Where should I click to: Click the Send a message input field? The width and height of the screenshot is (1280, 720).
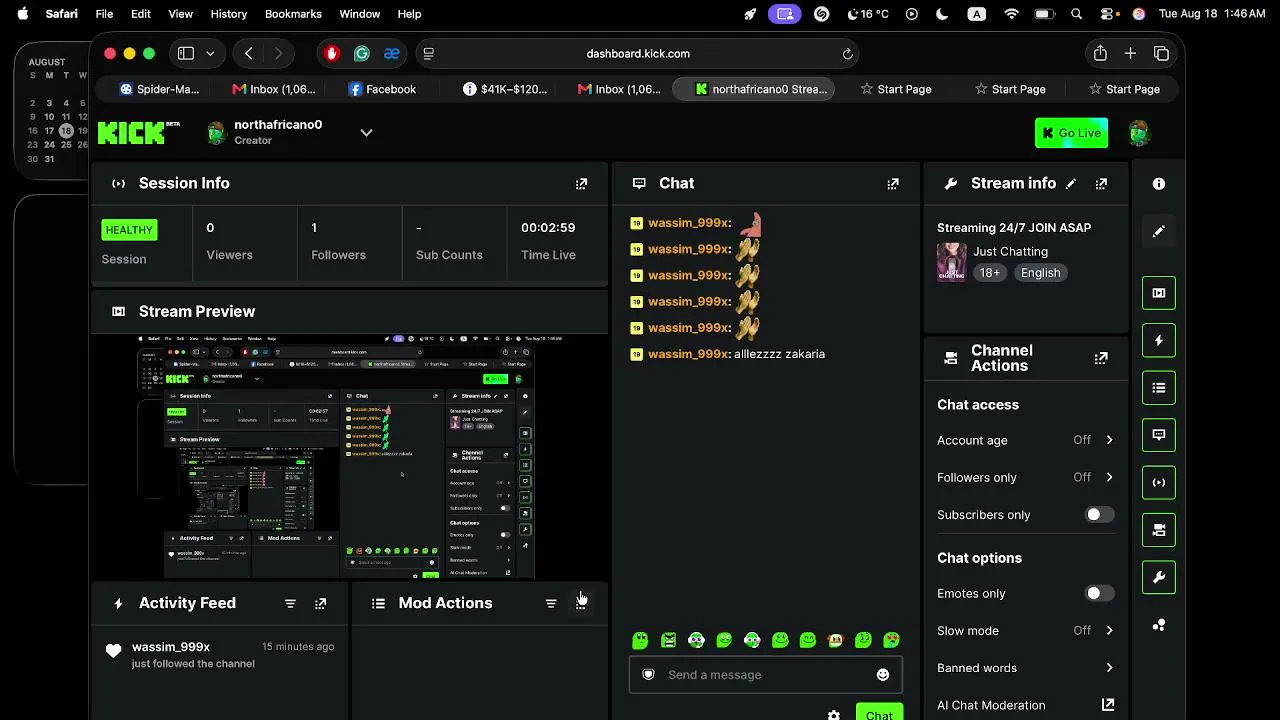click(765, 675)
